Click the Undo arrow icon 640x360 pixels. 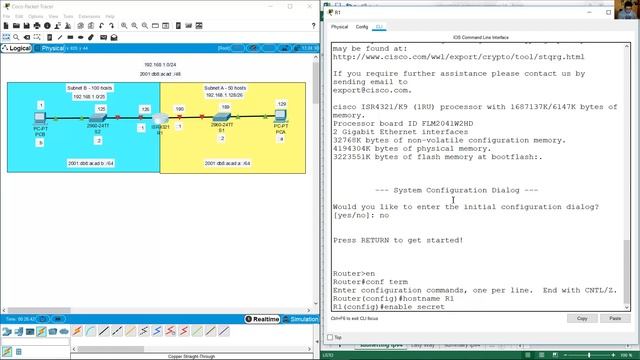click(x=101, y=26)
